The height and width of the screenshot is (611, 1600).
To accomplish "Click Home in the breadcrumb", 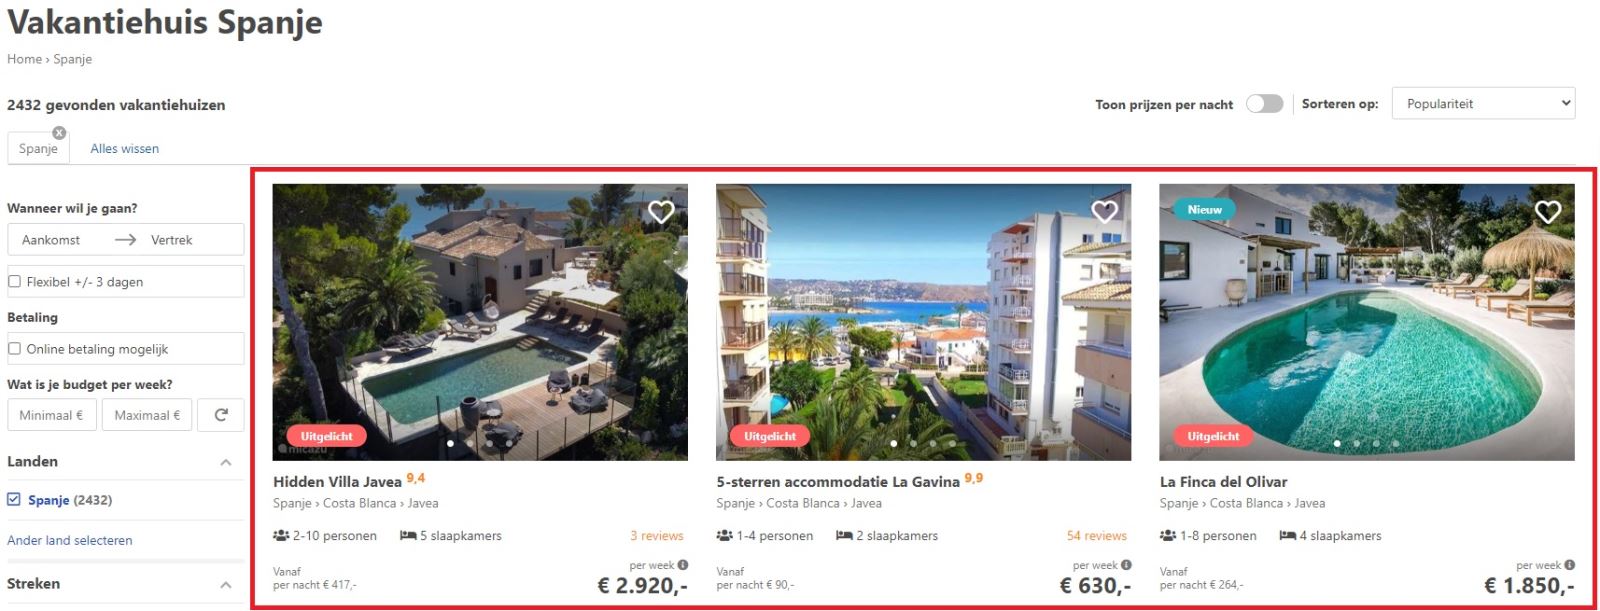I will pyautogui.click(x=24, y=59).
